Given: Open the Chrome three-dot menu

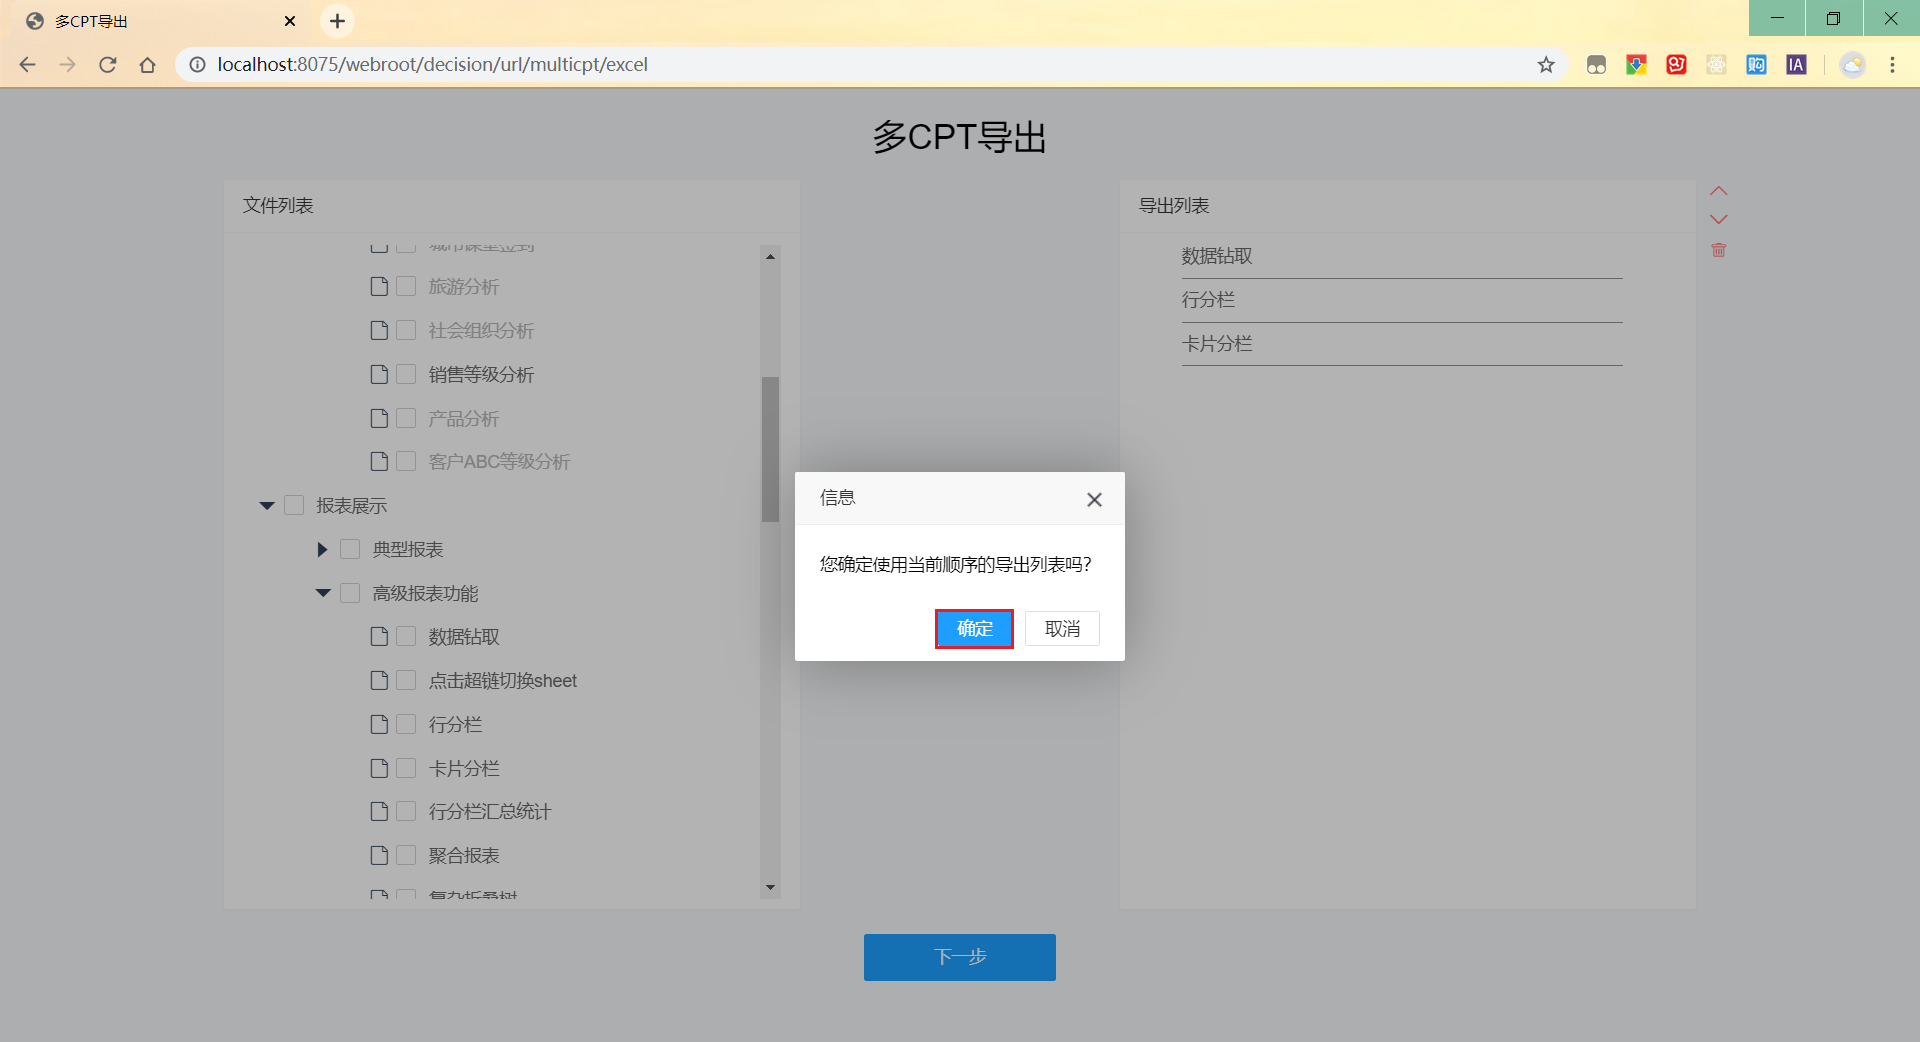Looking at the screenshot, I should tap(1892, 65).
